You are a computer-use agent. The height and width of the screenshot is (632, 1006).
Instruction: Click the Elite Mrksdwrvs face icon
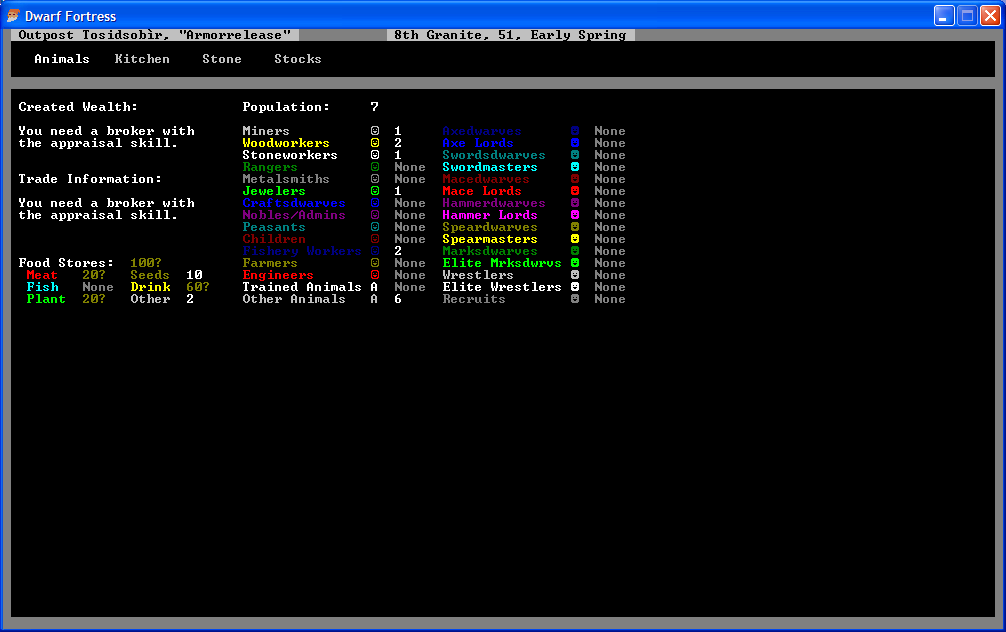(575, 263)
